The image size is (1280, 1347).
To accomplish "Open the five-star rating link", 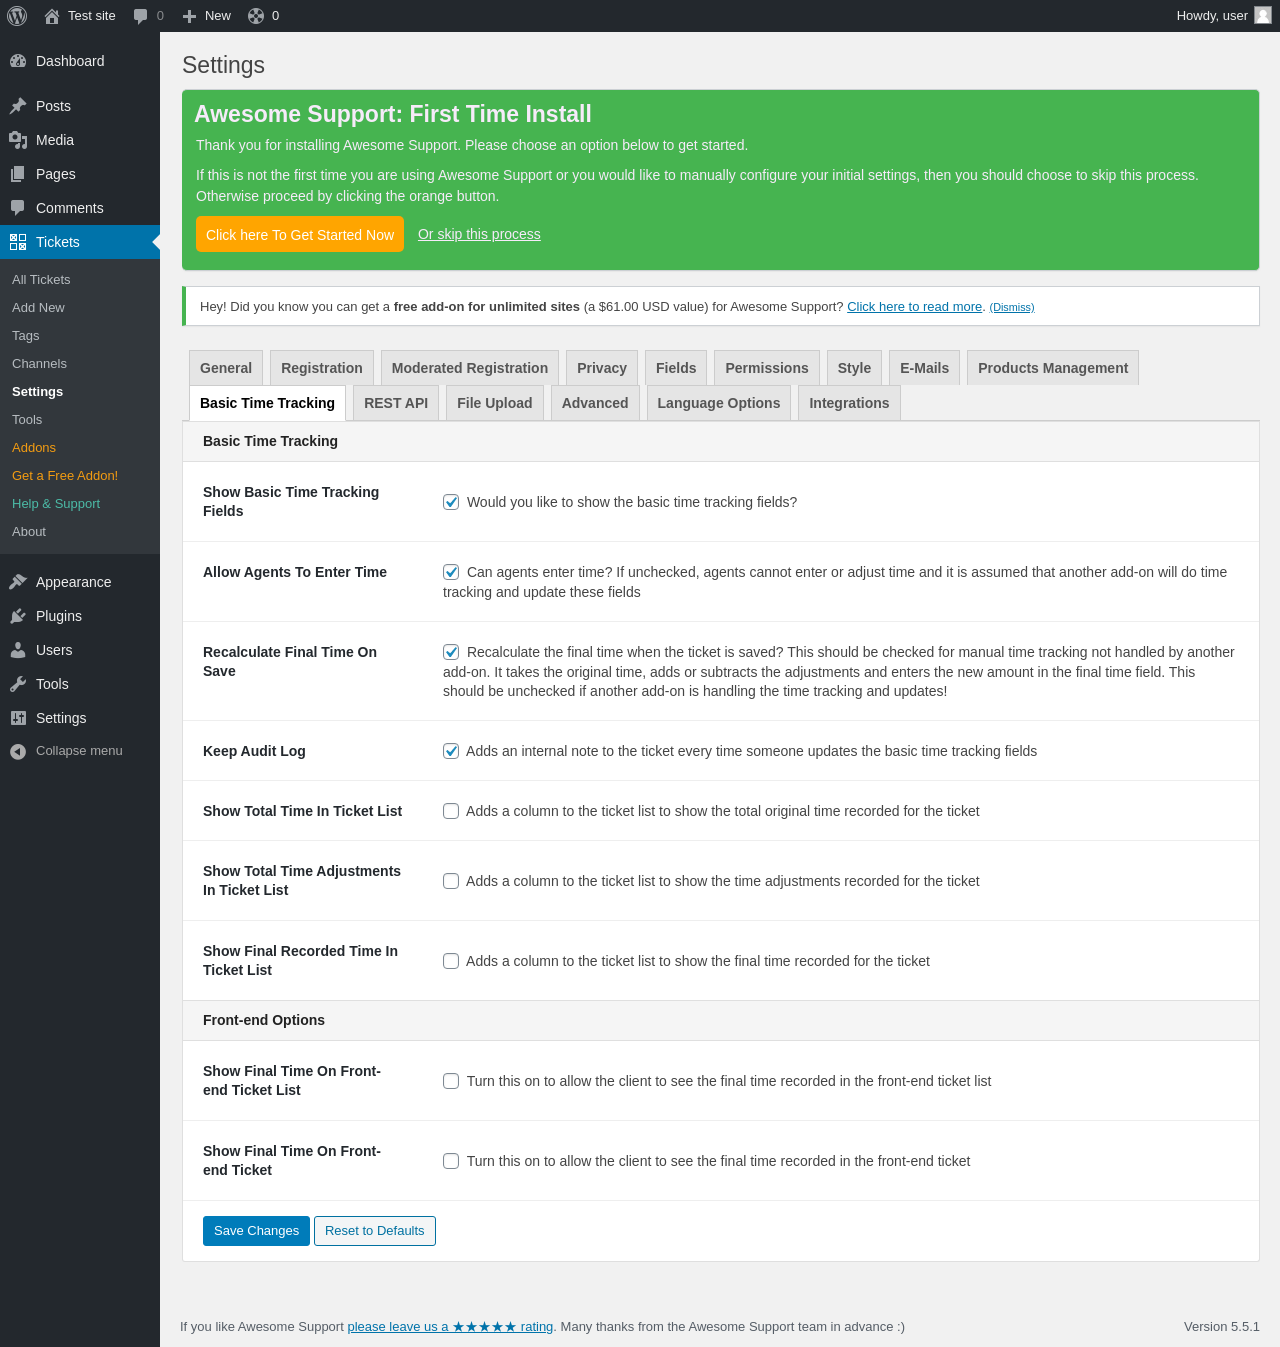I will [x=450, y=1327].
